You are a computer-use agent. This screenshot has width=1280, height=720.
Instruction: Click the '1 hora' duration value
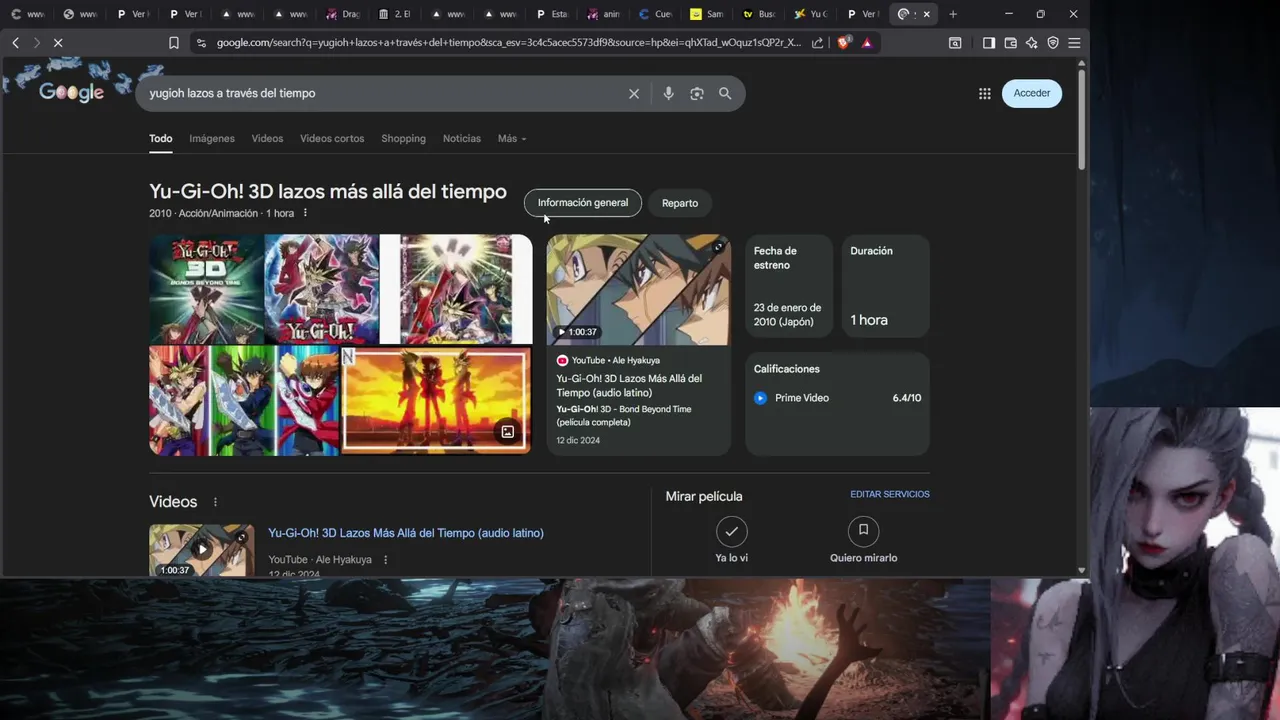(869, 320)
